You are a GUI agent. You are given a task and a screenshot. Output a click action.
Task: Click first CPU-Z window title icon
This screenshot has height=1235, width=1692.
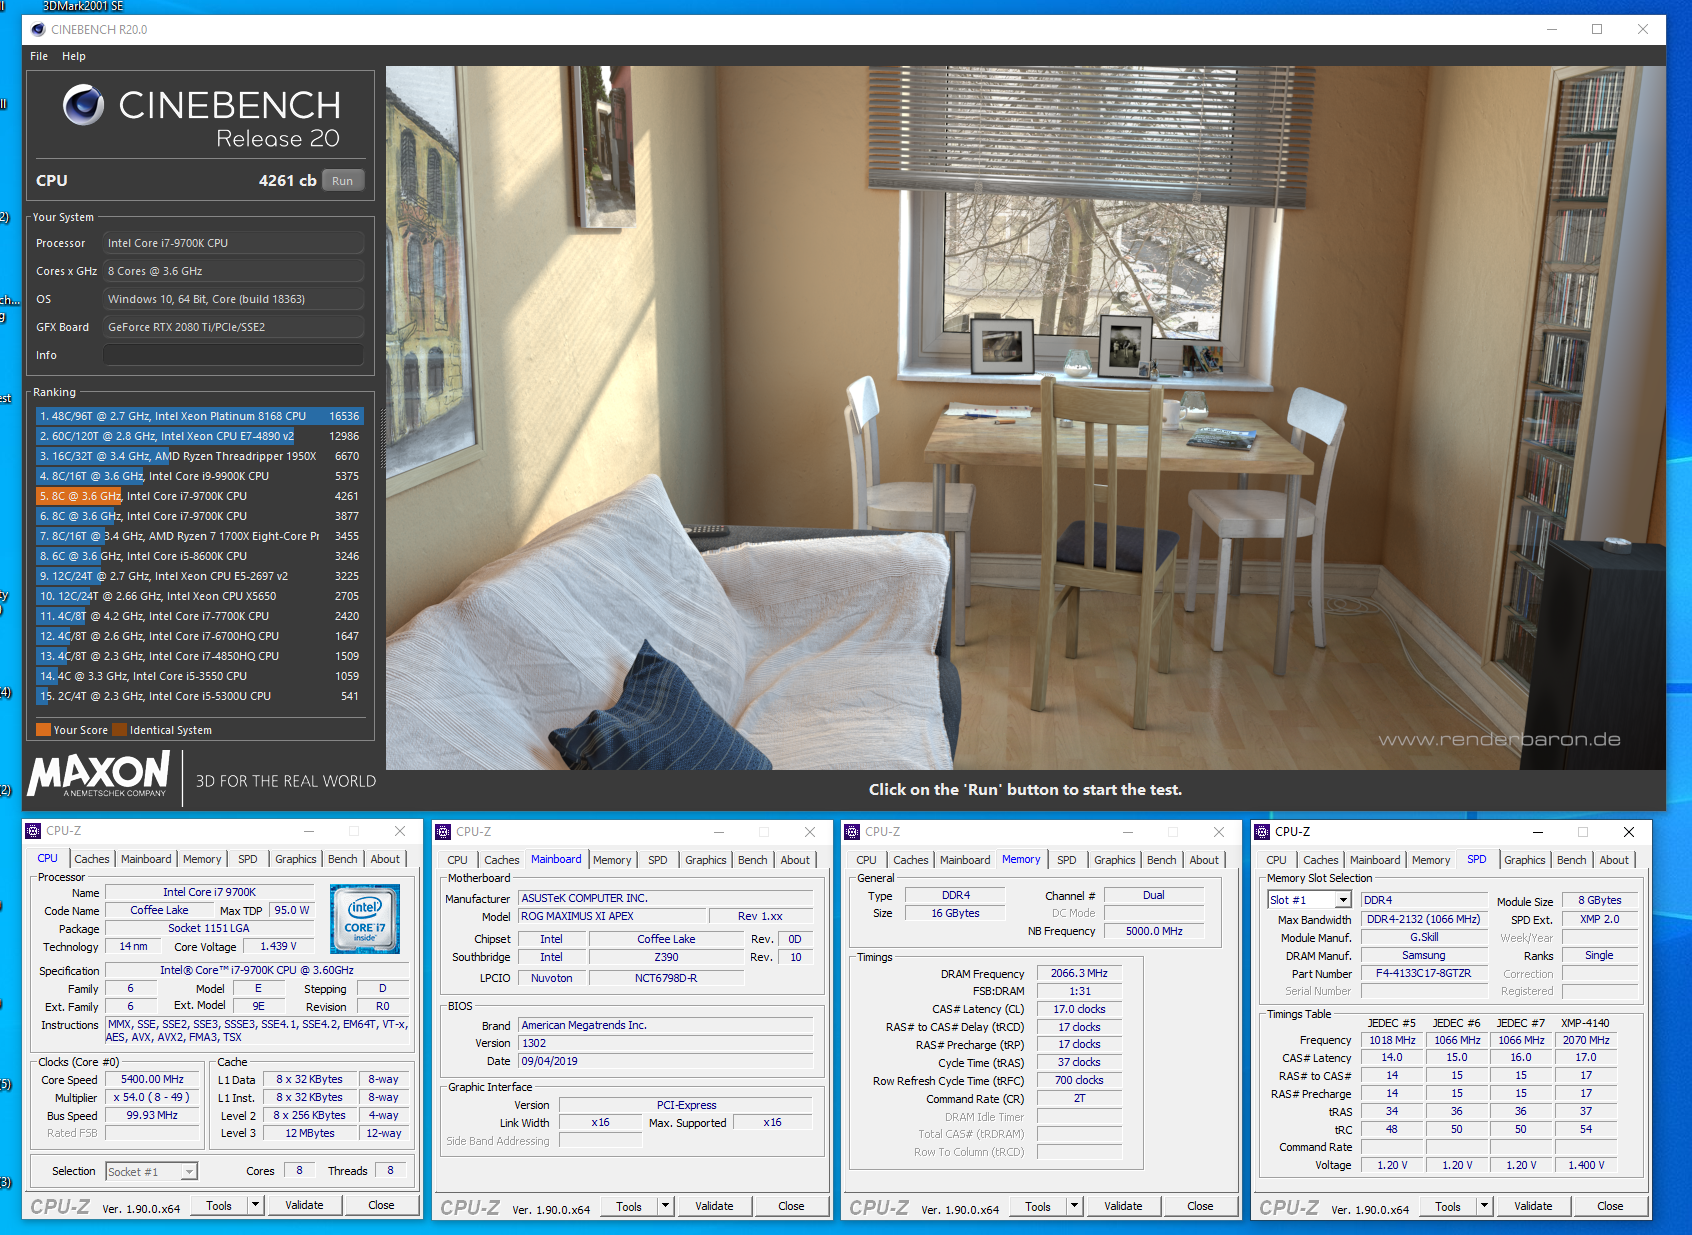point(33,831)
